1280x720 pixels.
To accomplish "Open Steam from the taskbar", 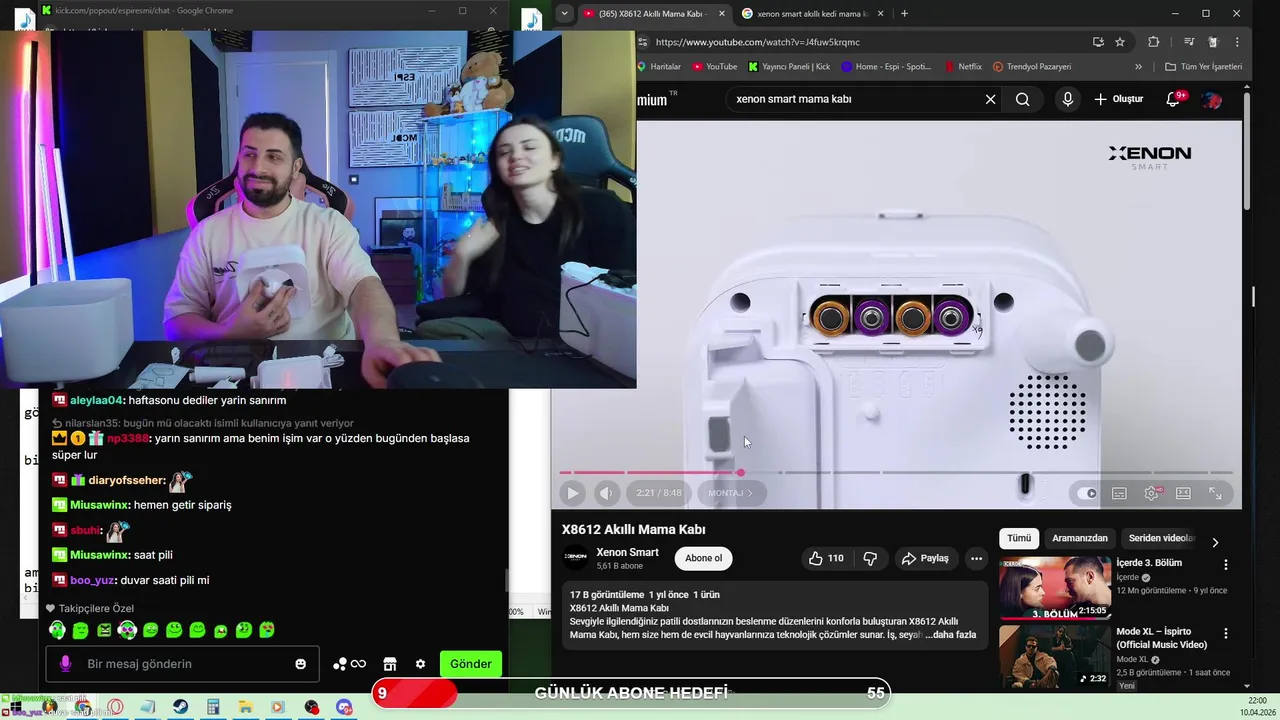I will pos(180,707).
